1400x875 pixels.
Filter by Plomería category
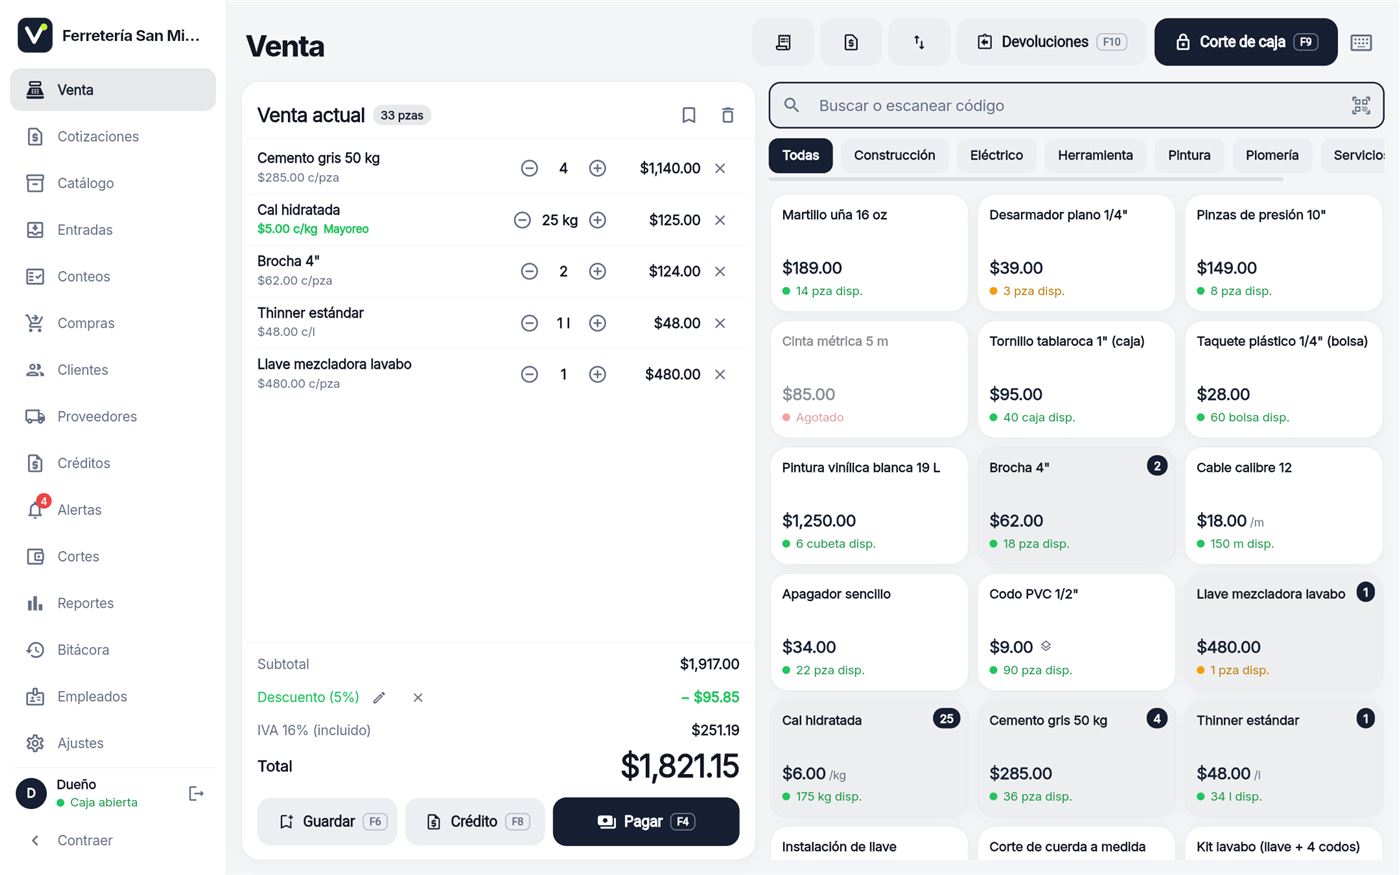pyautogui.click(x=1272, y=155)
